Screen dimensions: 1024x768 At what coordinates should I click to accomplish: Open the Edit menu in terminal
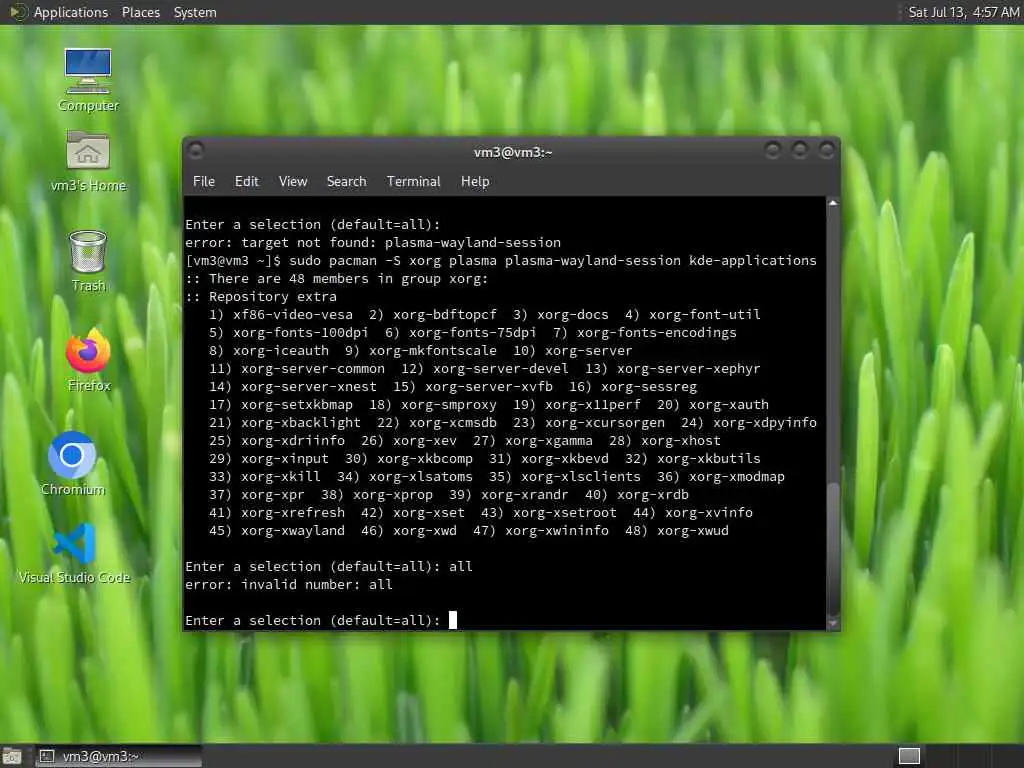tap(246, 182)
